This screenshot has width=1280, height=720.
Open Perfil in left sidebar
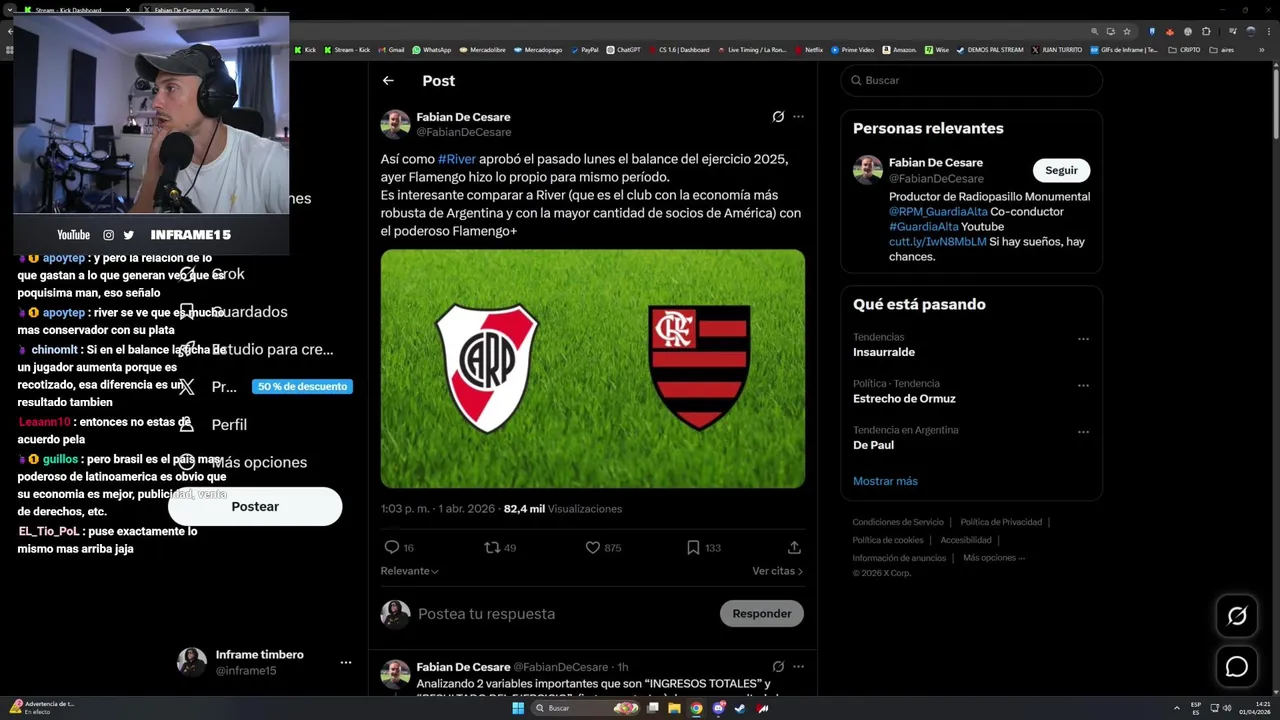pos(213,425)
